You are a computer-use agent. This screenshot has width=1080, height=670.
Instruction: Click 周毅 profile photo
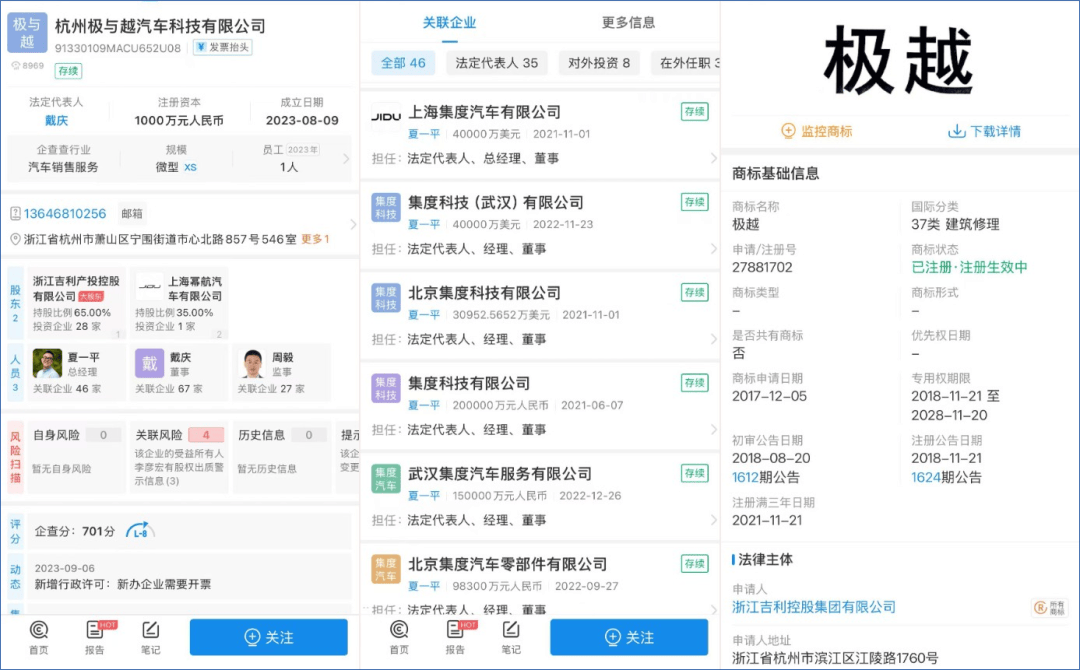coord(252,363)
